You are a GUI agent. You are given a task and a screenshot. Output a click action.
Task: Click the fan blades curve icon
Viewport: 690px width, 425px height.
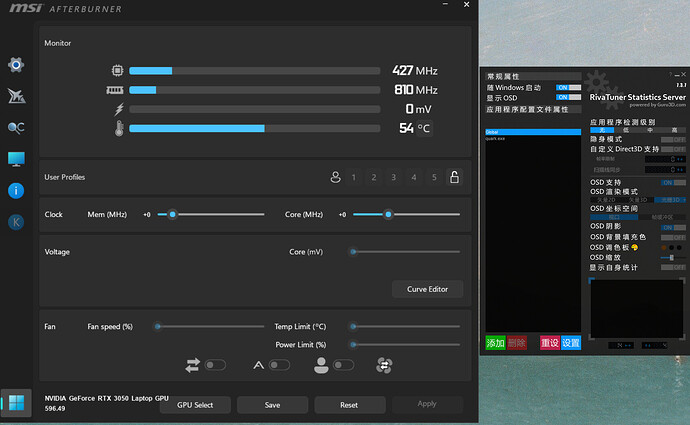pyautogui.click(x=384, y=365)
